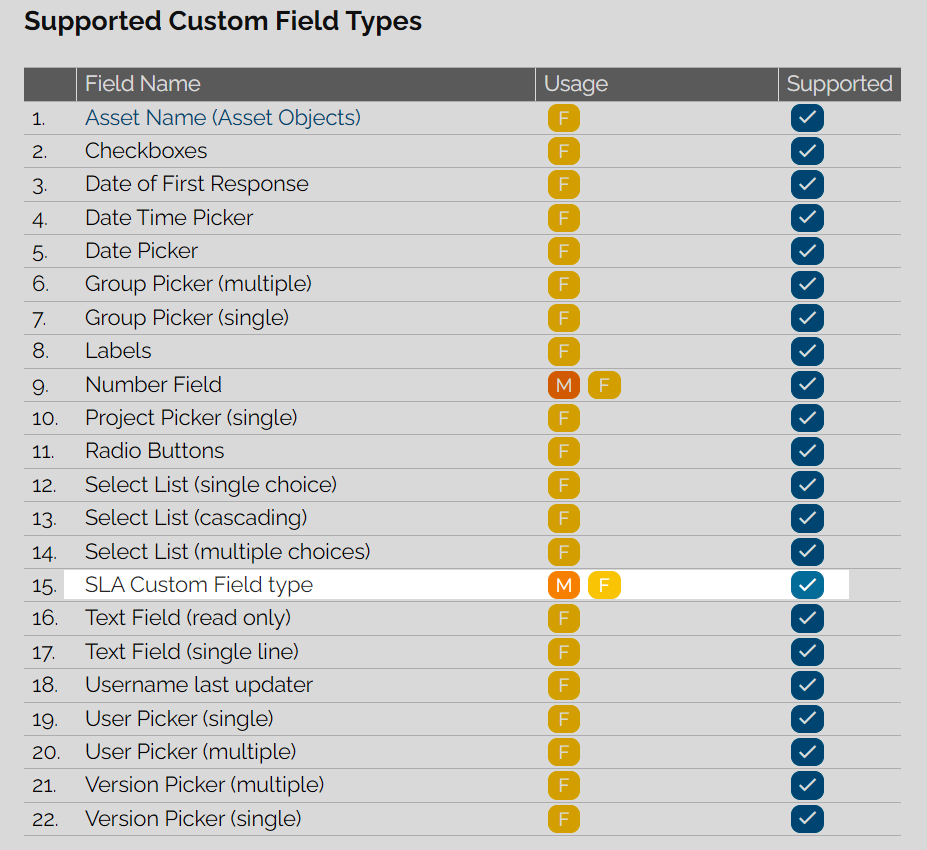Image resolution: width=927 pixels, height=850 pixels.
Task: Click the F badge in Number Field row
Action: pos(604,385)
